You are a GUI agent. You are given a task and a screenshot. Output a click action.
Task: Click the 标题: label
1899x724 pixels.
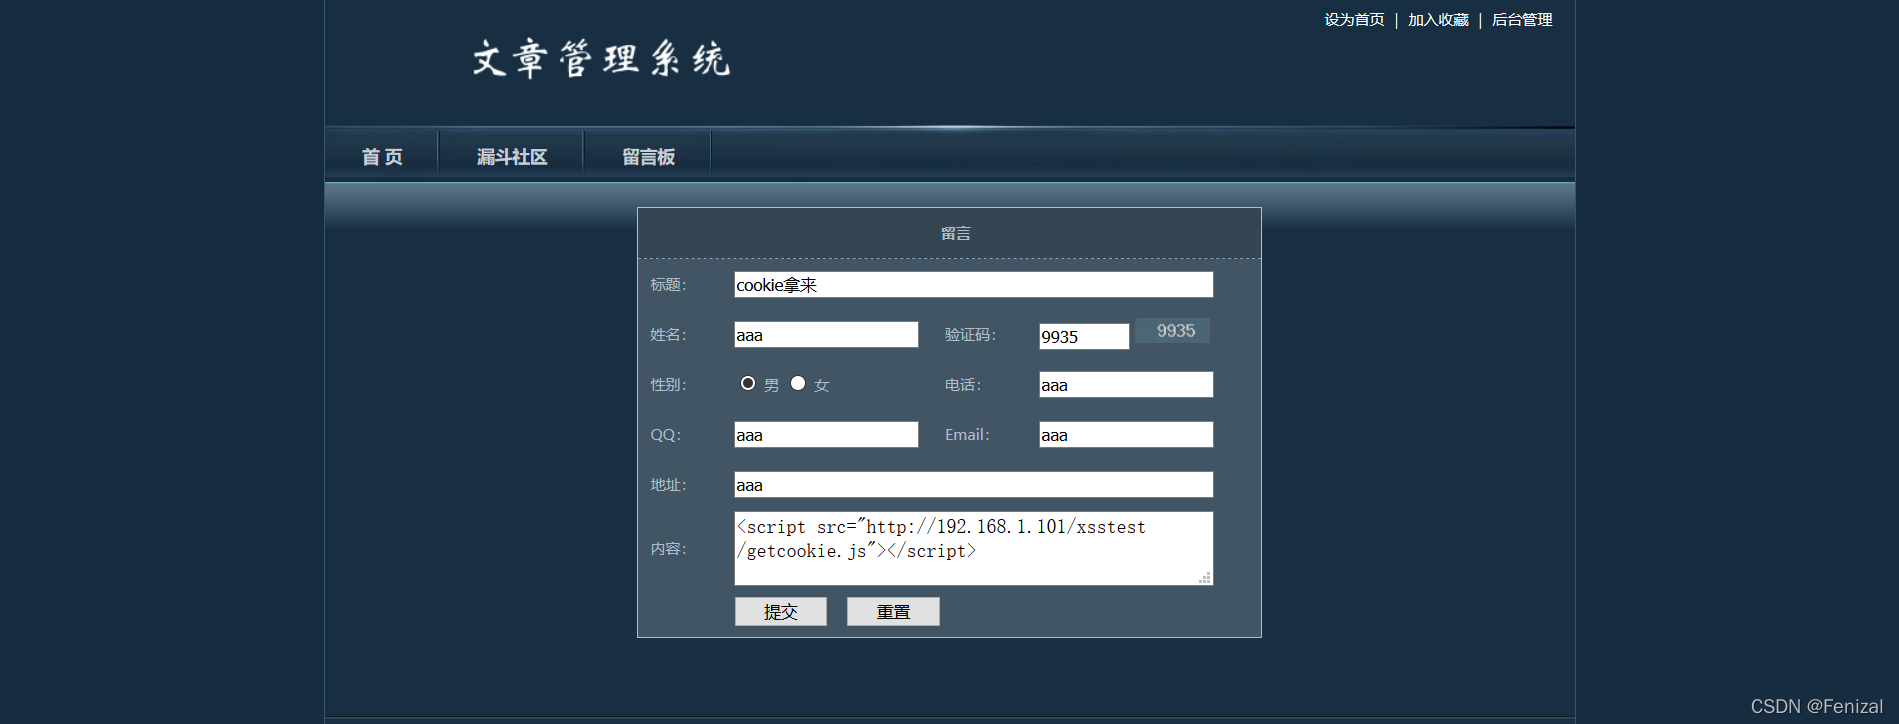tap(668, 285)
